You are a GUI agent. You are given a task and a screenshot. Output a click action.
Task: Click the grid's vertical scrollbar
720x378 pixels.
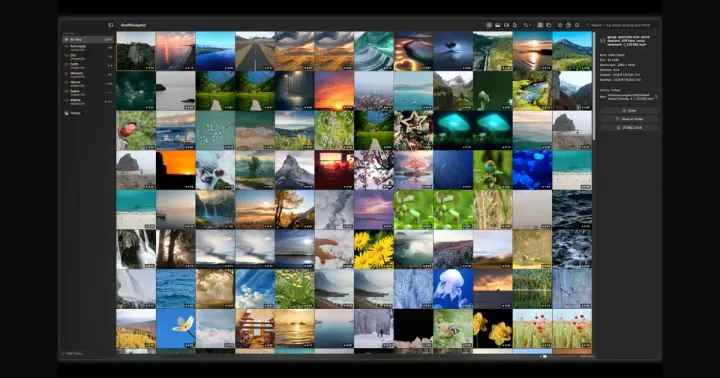click(594, 87)
